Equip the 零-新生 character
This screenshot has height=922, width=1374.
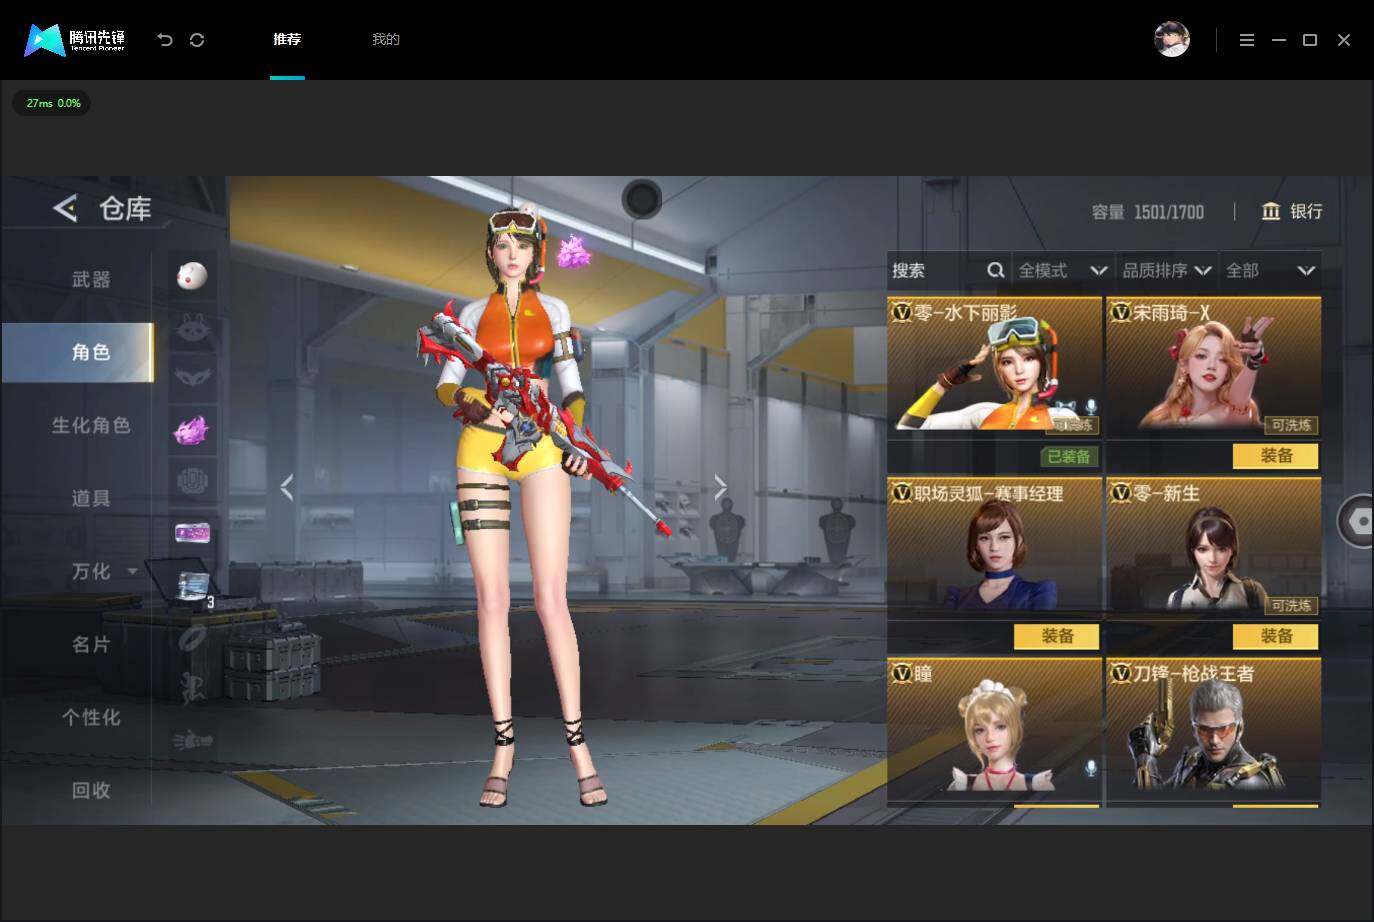click(1276, 636)
